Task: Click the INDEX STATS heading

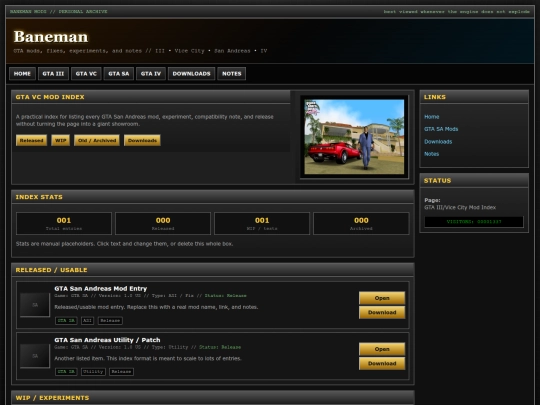Action: pos(39,197)
